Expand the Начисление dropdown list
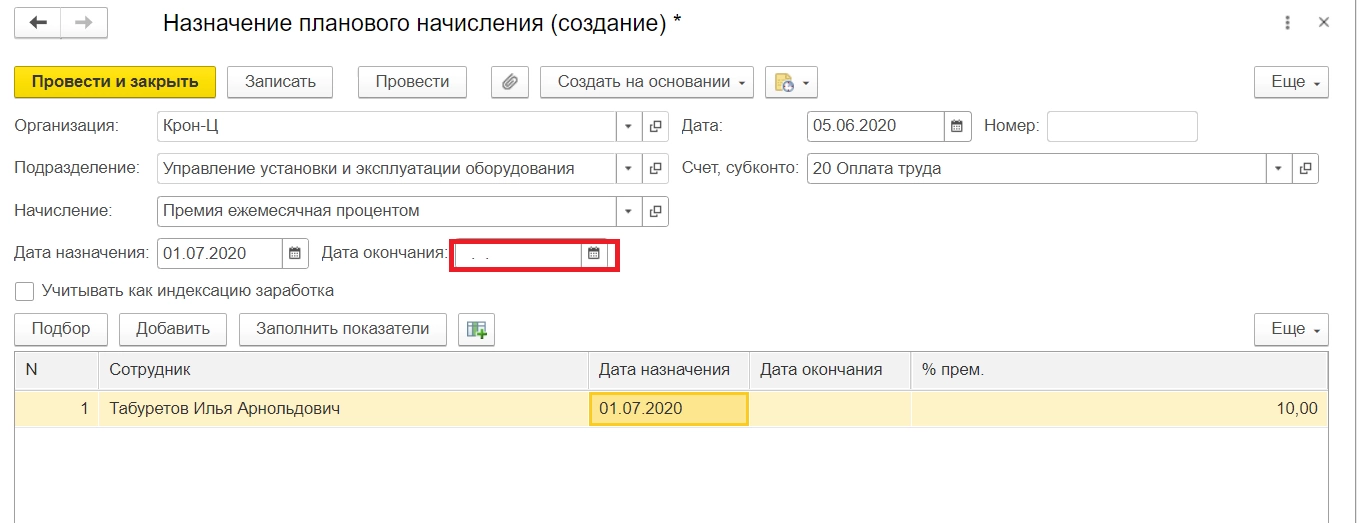Viewport: 1361px width, 523px height. coord(628,211)
